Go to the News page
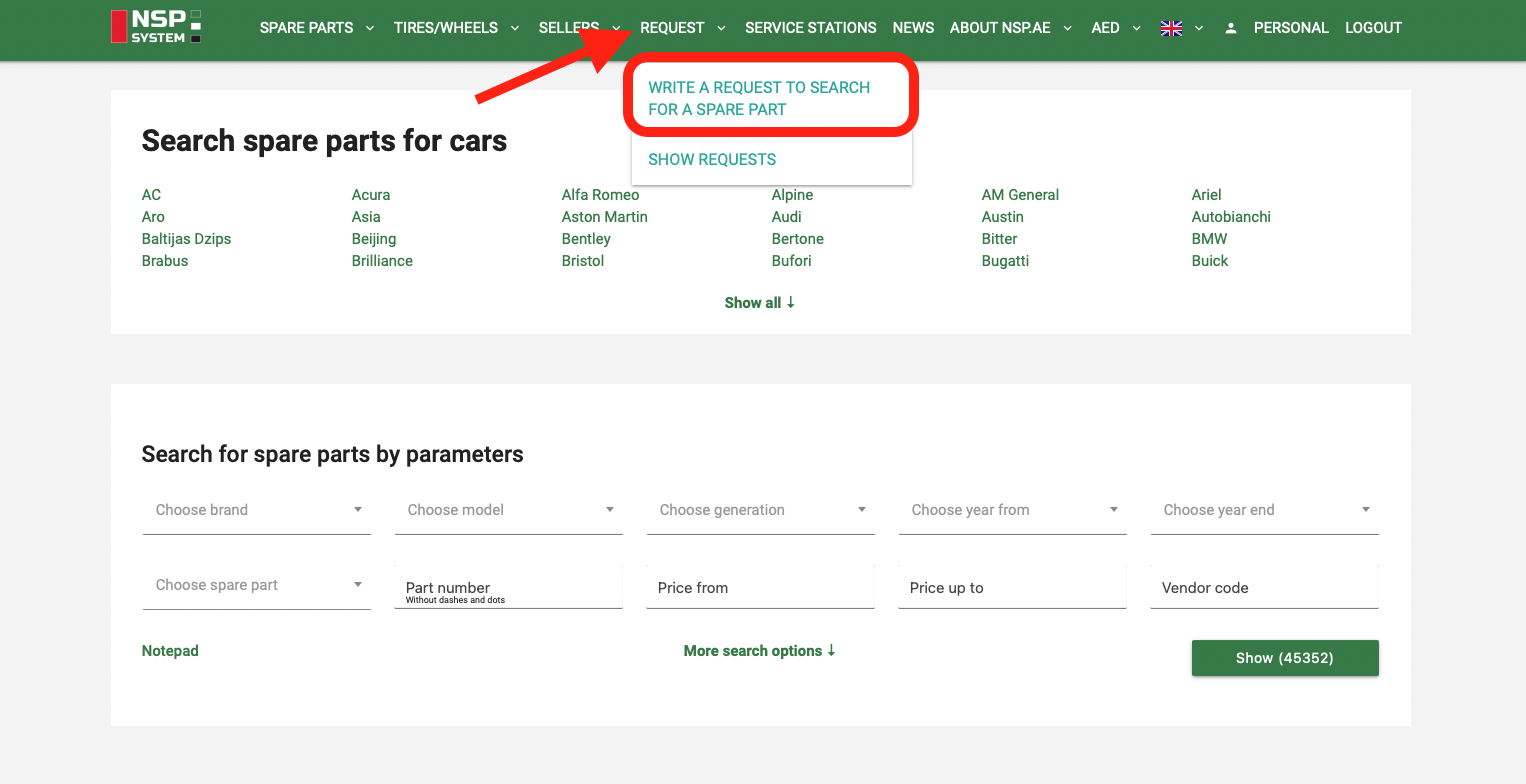The image size is (1526, 784). [913, 28]
